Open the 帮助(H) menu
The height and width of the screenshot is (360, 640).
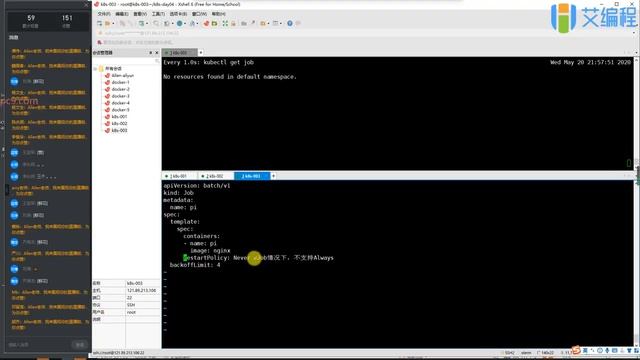pyautogui.click(x=219, y=14)
